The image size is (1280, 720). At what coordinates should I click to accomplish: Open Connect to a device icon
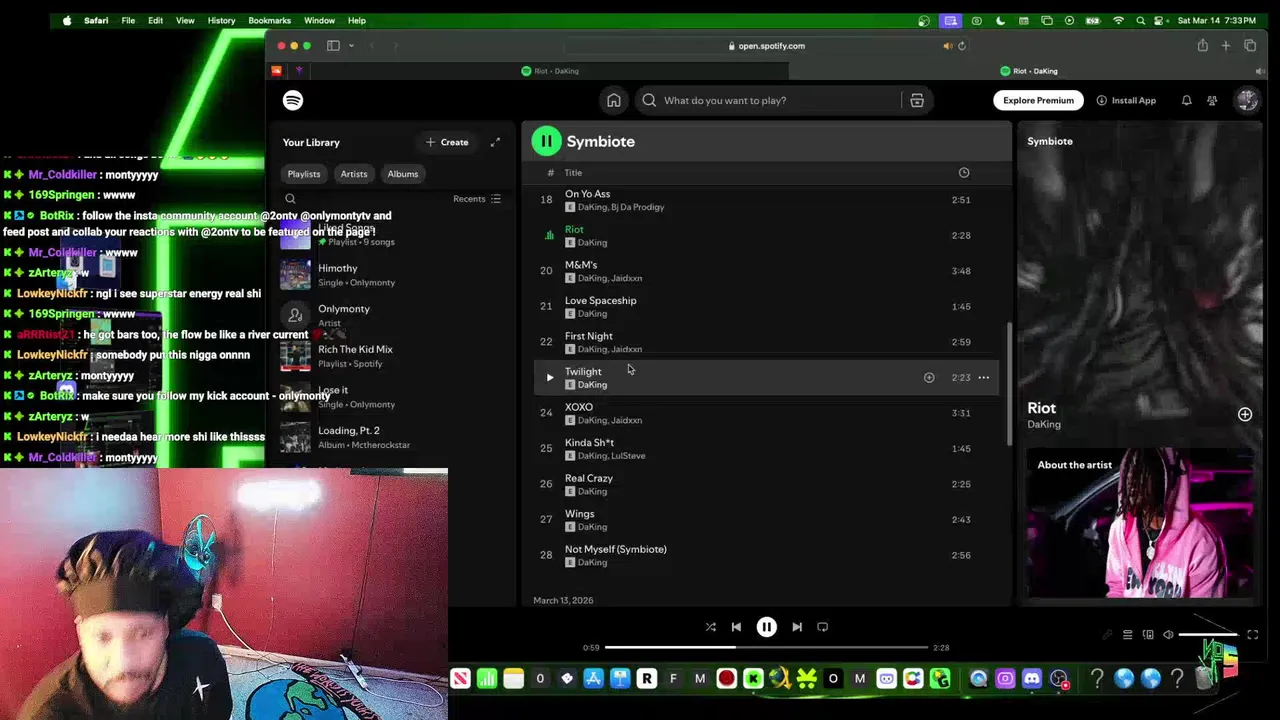pos(1148,635)
